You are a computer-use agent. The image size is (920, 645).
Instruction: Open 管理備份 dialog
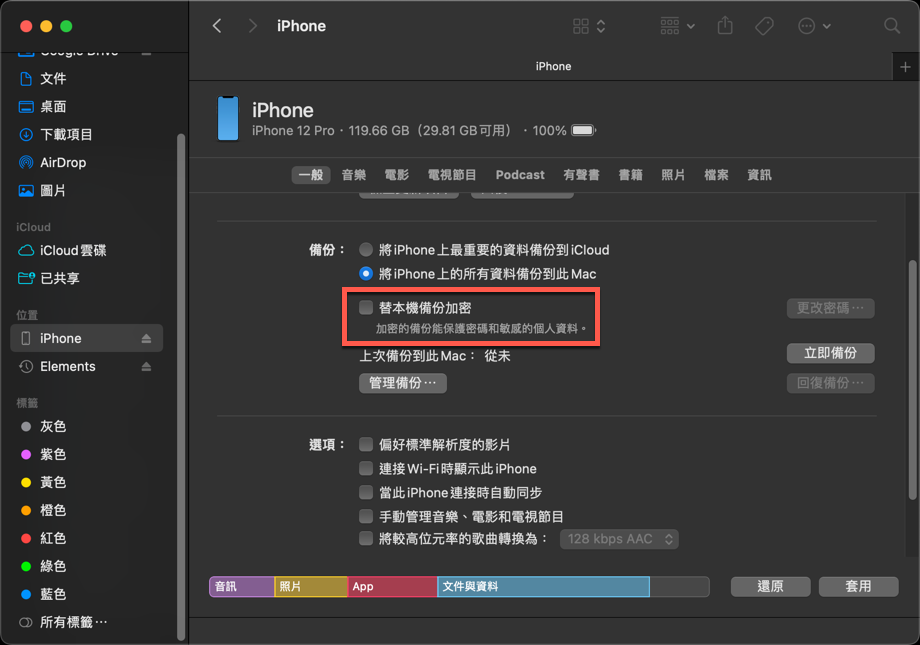[x=402, y=383]
